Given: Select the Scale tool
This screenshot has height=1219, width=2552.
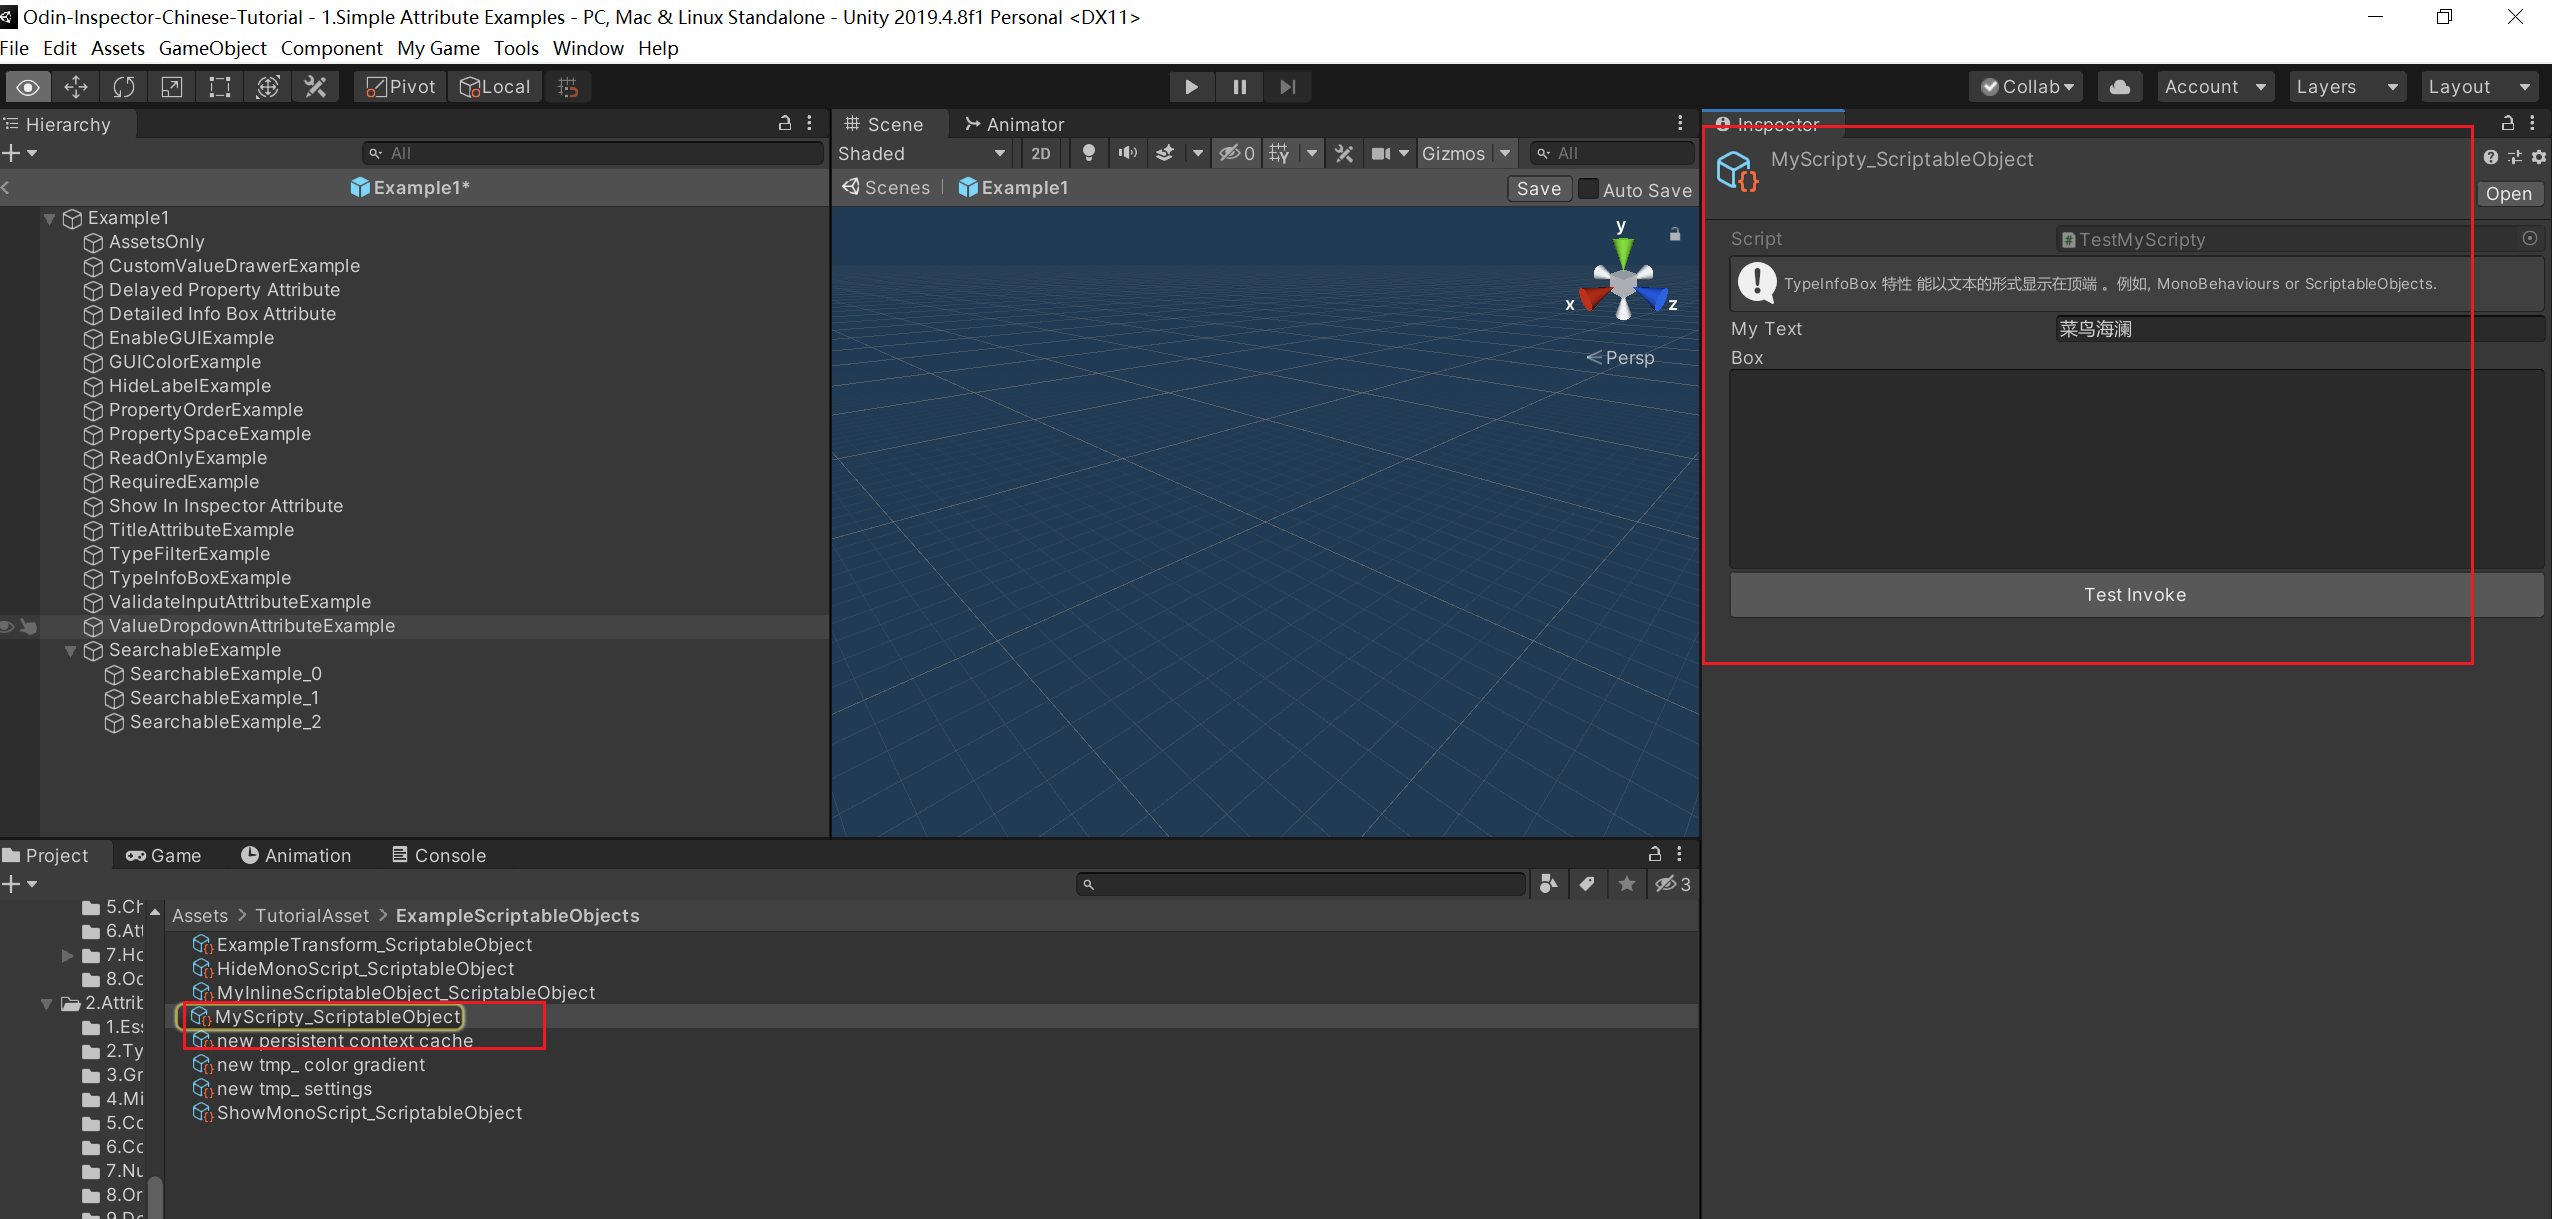Looking at the screenshot, I should [x=172, y=87].
